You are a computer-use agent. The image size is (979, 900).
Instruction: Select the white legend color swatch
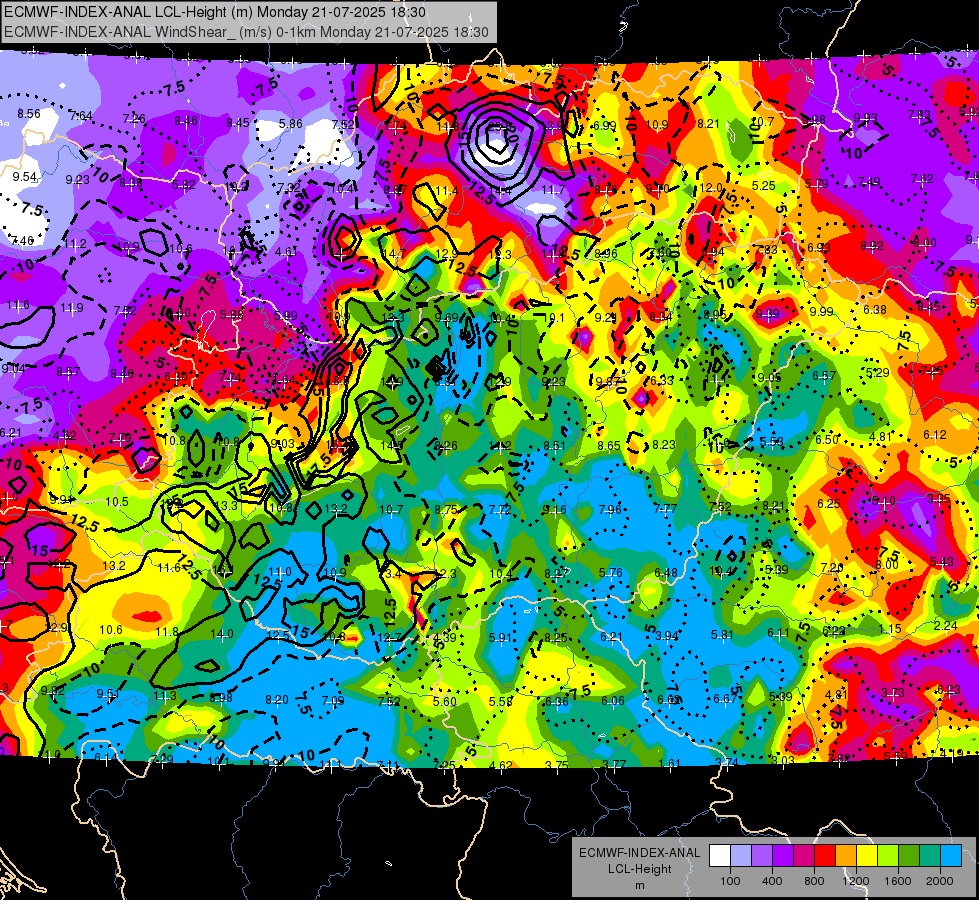720,856
